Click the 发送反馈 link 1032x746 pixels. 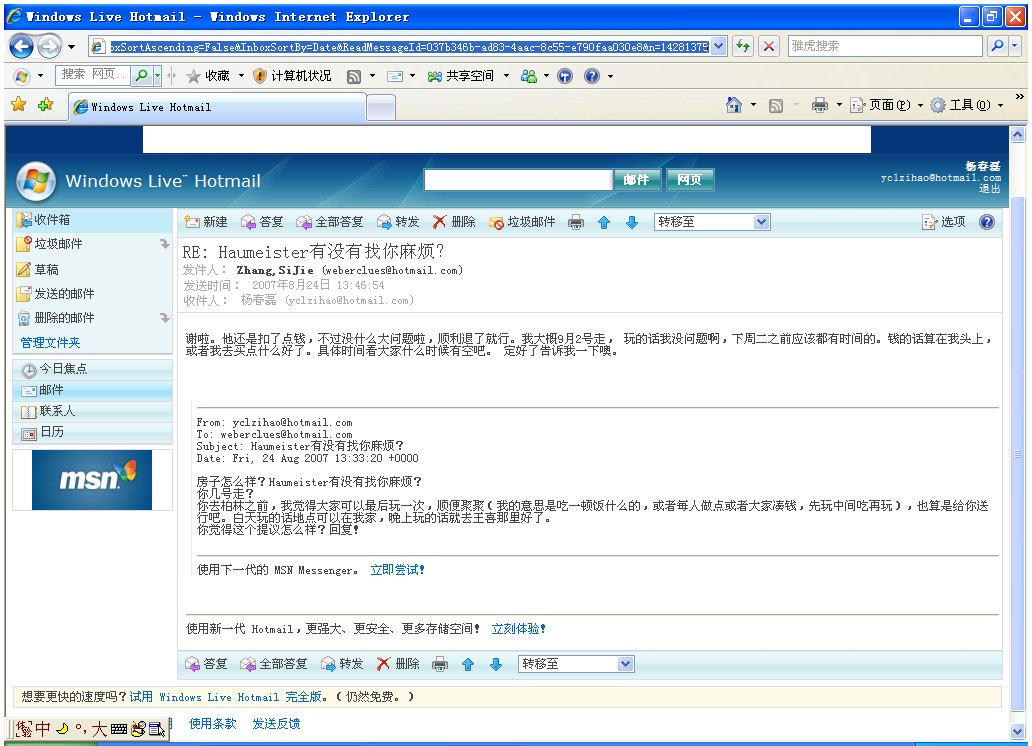(x=276, y=724)
